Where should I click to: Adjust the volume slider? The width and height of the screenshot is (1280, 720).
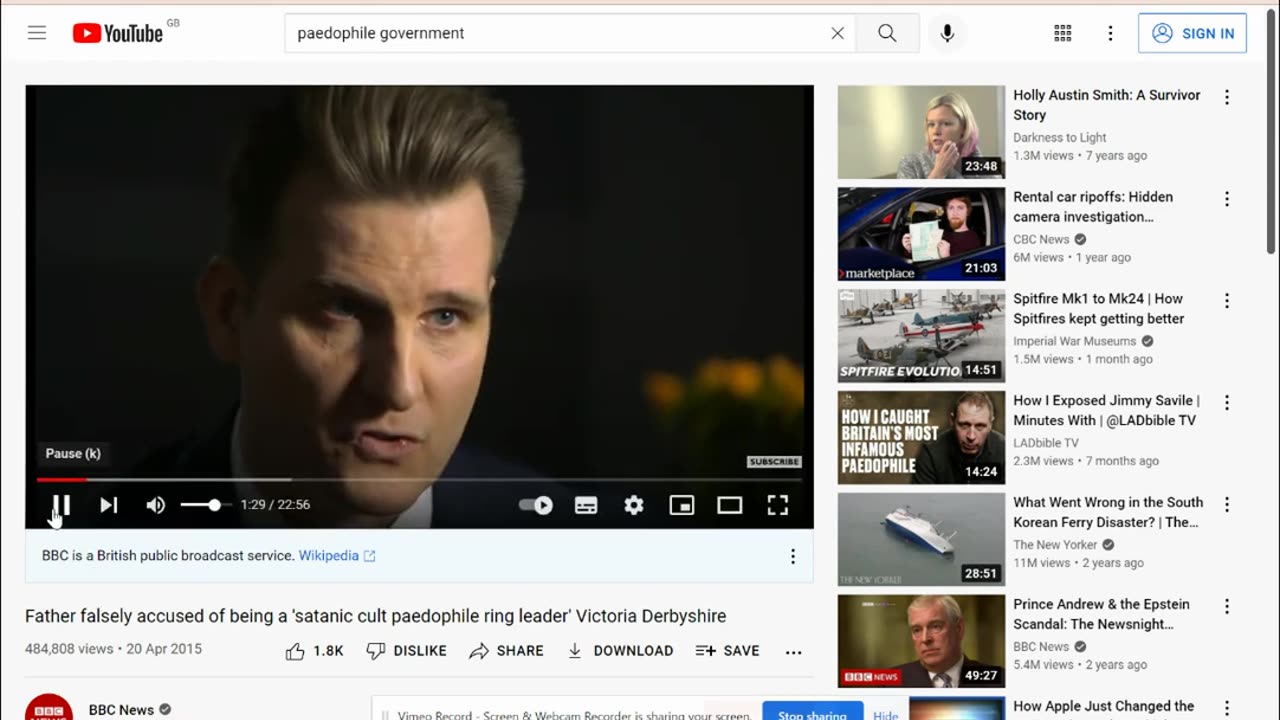coord(206,505)
